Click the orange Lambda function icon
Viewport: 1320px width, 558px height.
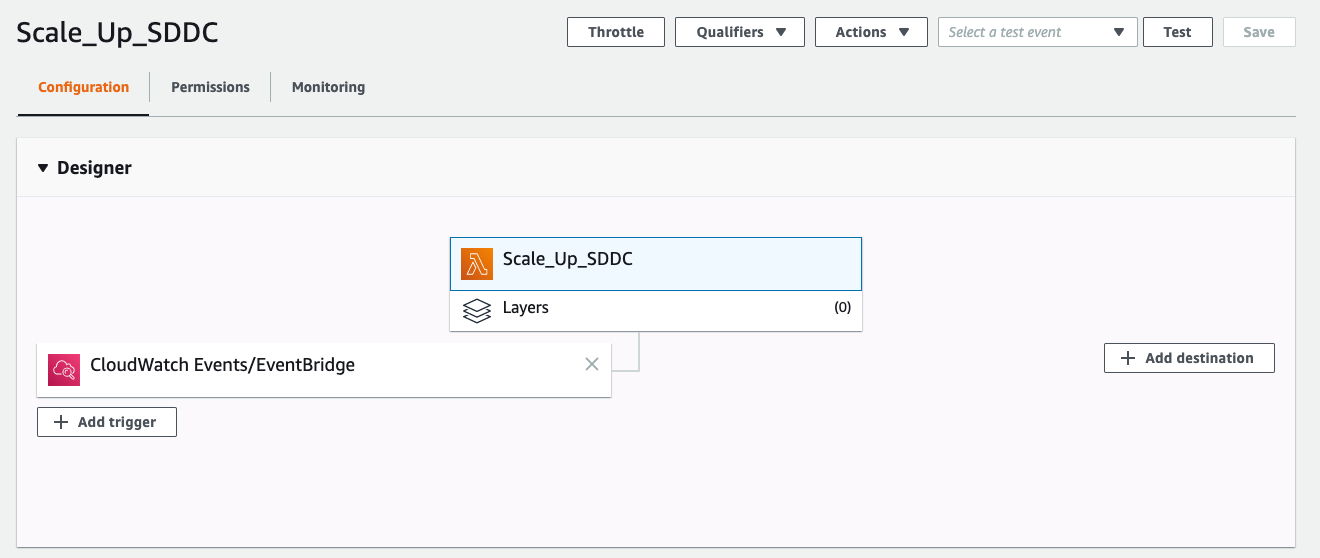(477, 263)
